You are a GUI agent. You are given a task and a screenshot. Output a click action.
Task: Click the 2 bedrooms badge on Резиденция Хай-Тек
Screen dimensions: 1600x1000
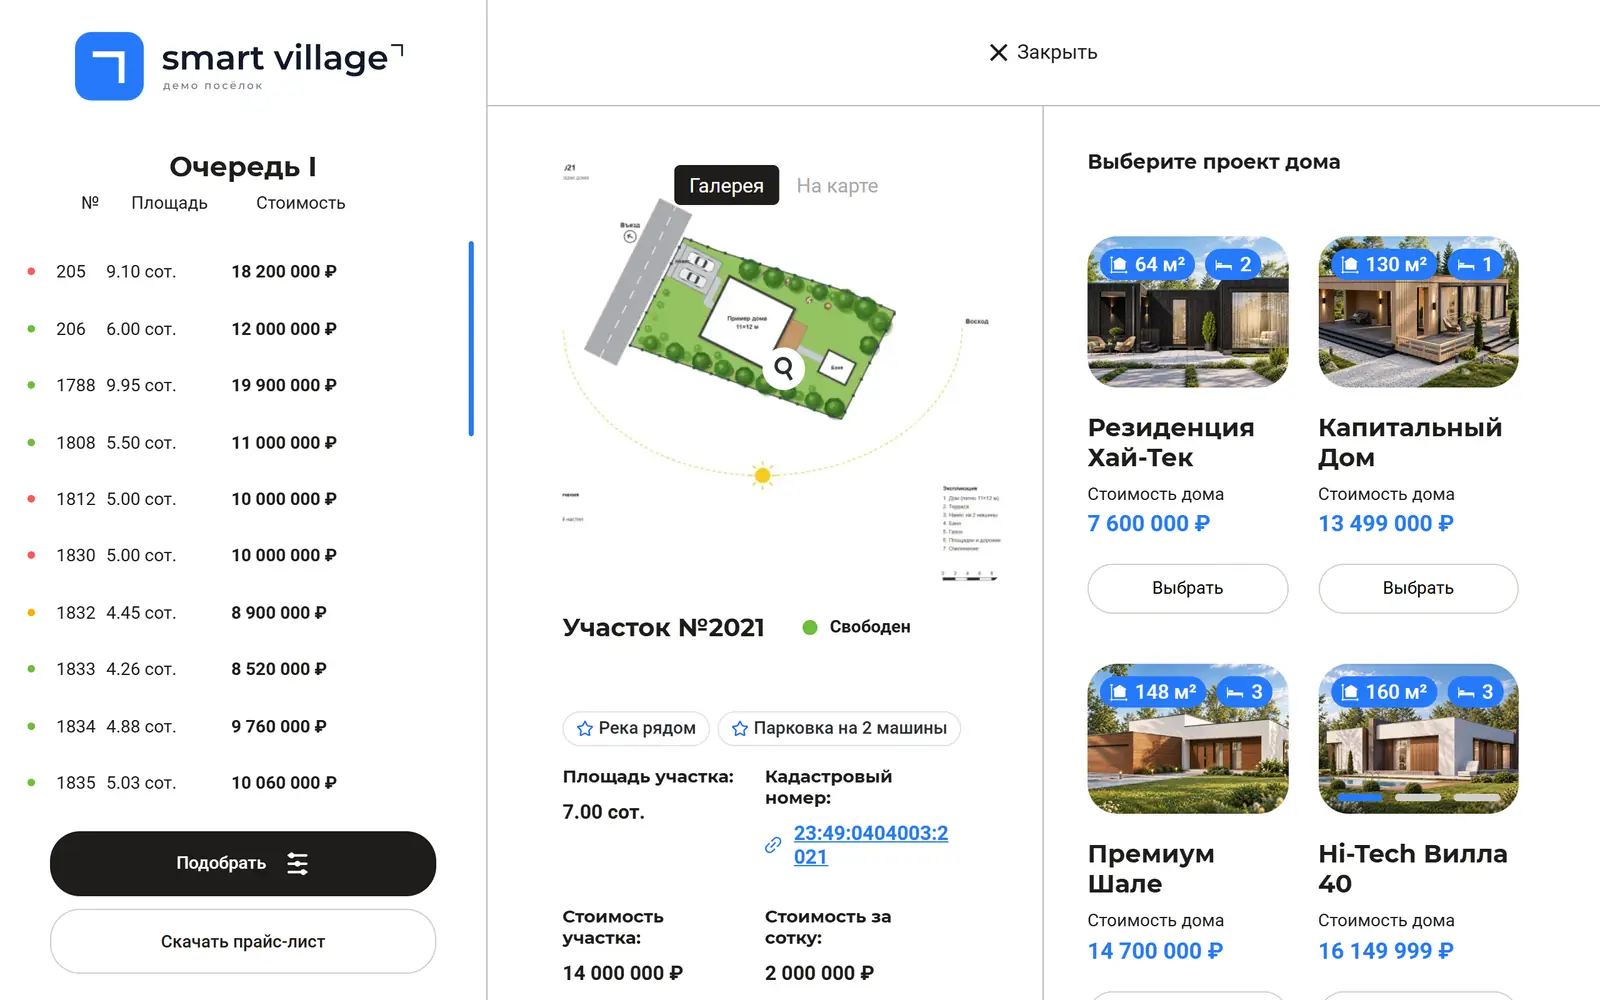(x=1233, y=264)
